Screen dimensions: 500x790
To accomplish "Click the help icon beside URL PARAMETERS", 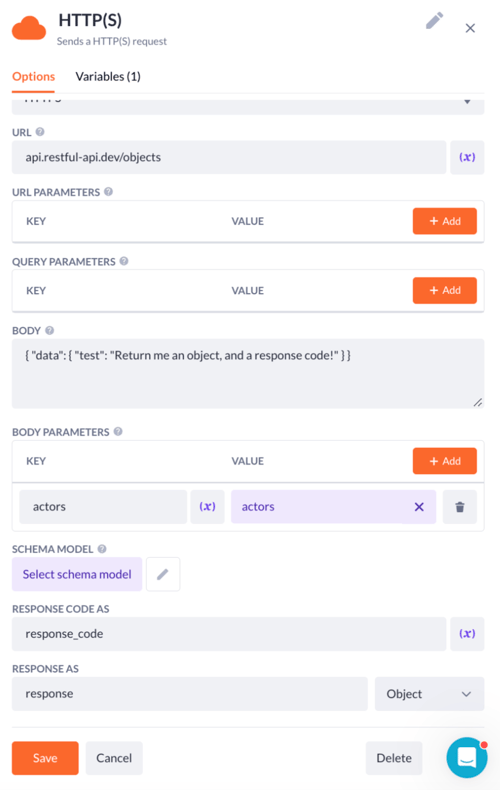I will click(108, 191).
